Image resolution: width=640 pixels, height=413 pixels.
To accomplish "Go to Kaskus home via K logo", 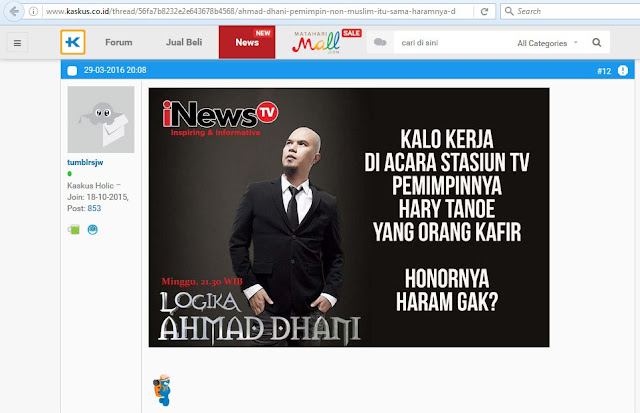I will click(x=73, y=42).
